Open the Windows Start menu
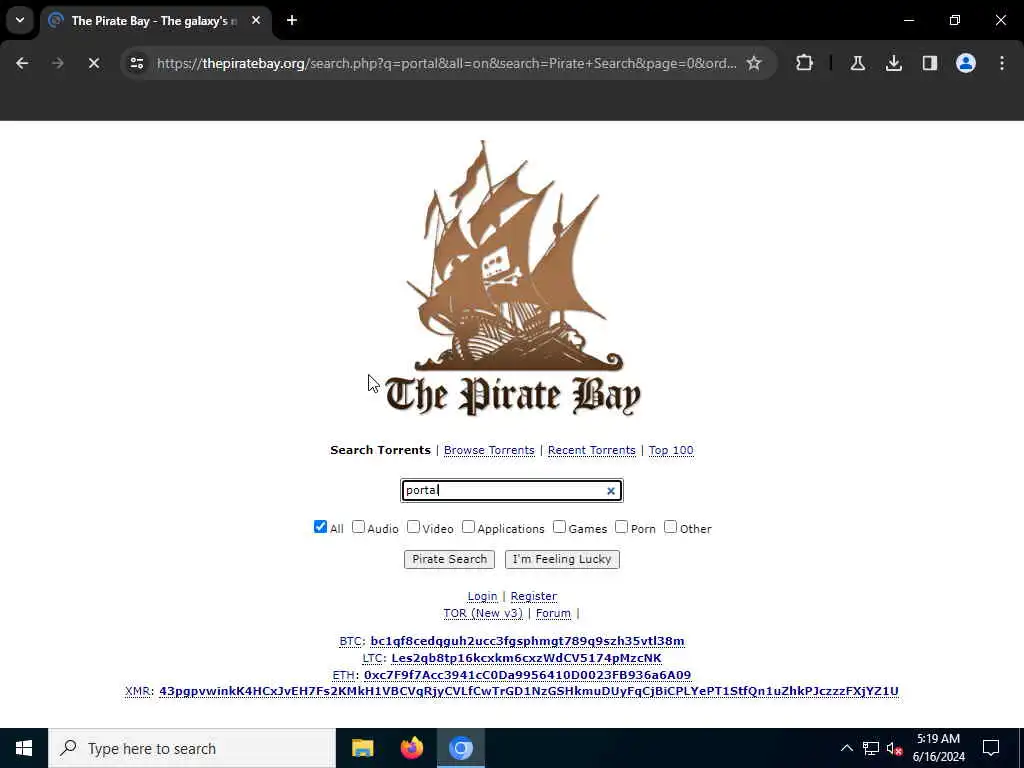Image resolution: width=1024 pixels, height=768 pixels. coord(24,748)
